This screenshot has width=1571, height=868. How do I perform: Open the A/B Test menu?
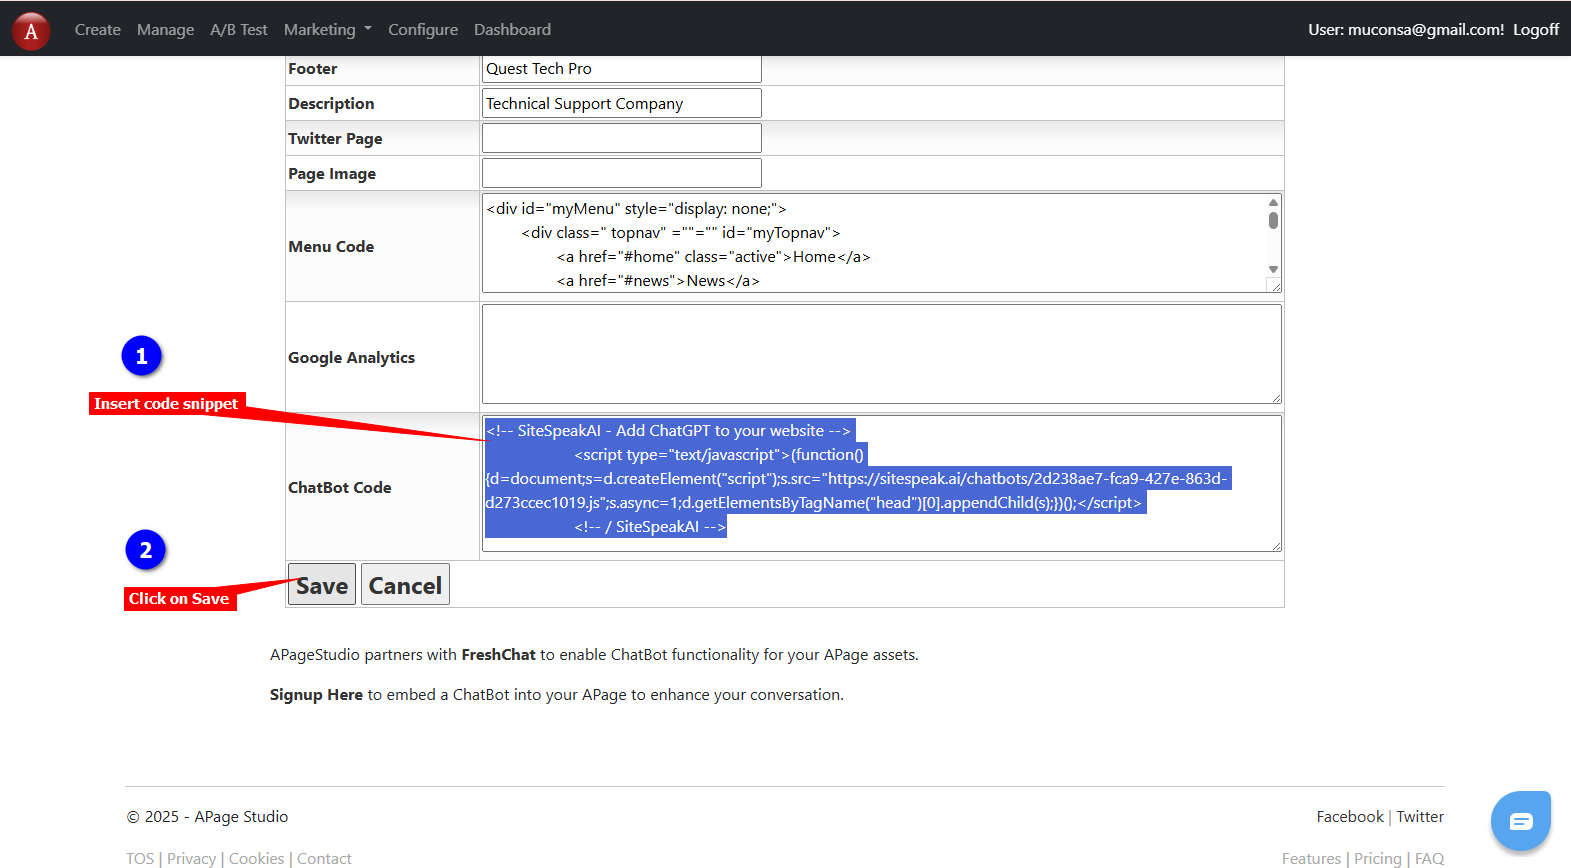pyautogui.click(x=239, y=30)
